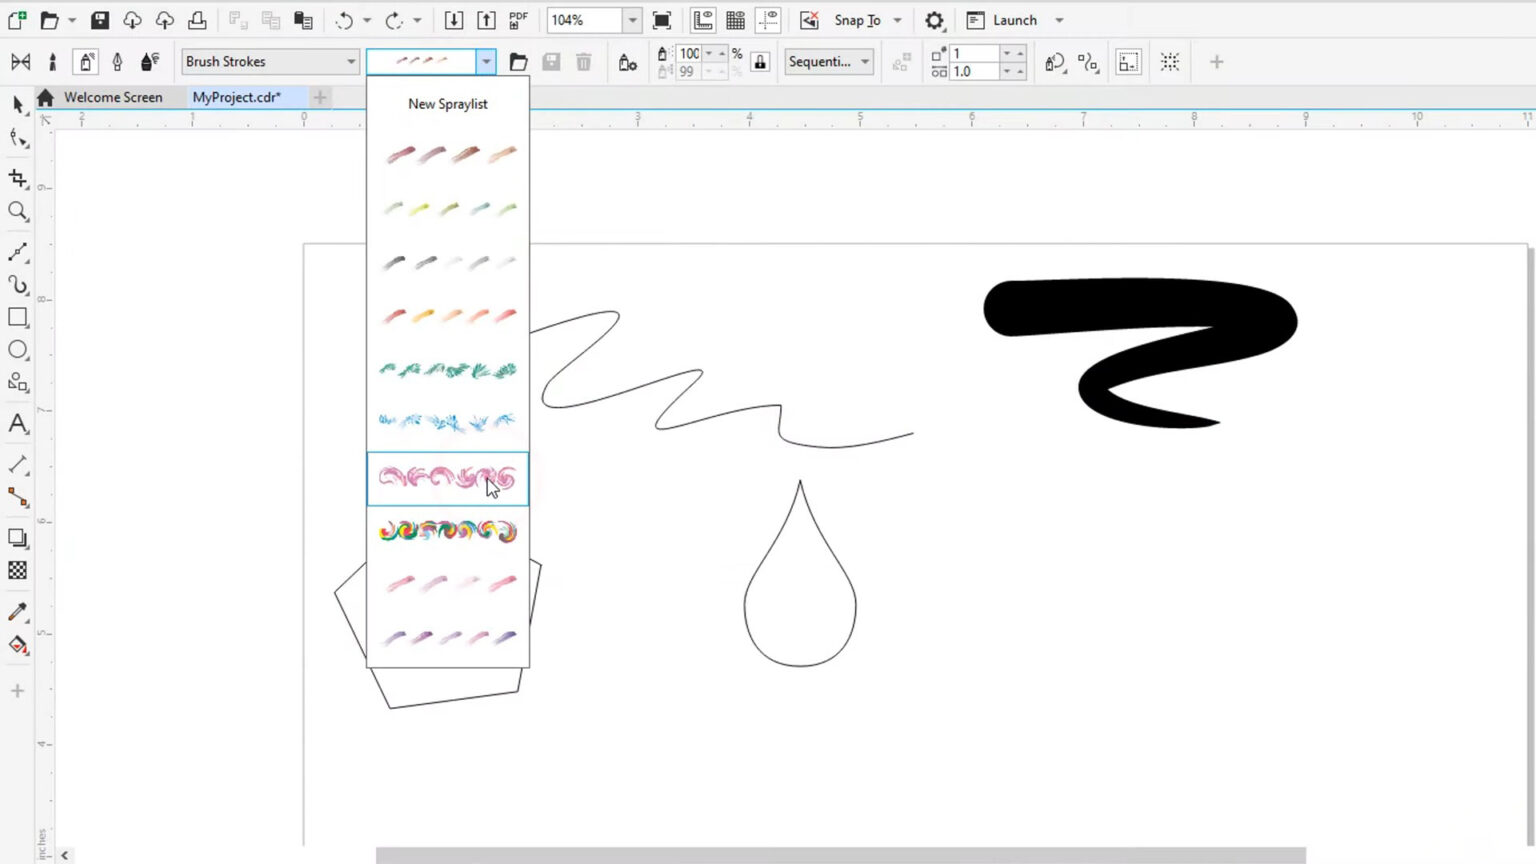Pick the Ellipse tool
This screenshot has height=864, width=1536.
18,350
